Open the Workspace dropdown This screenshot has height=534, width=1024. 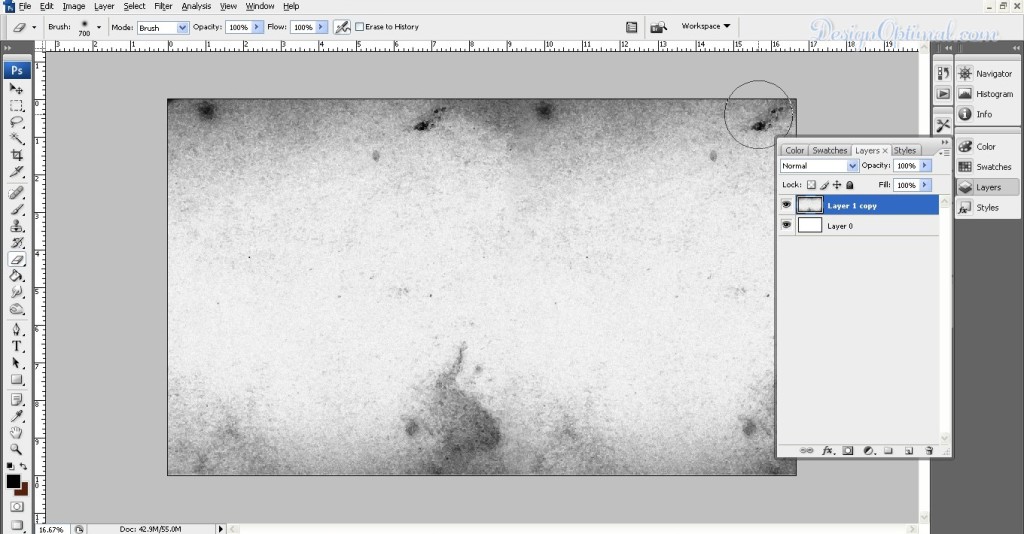pos(705,26)
